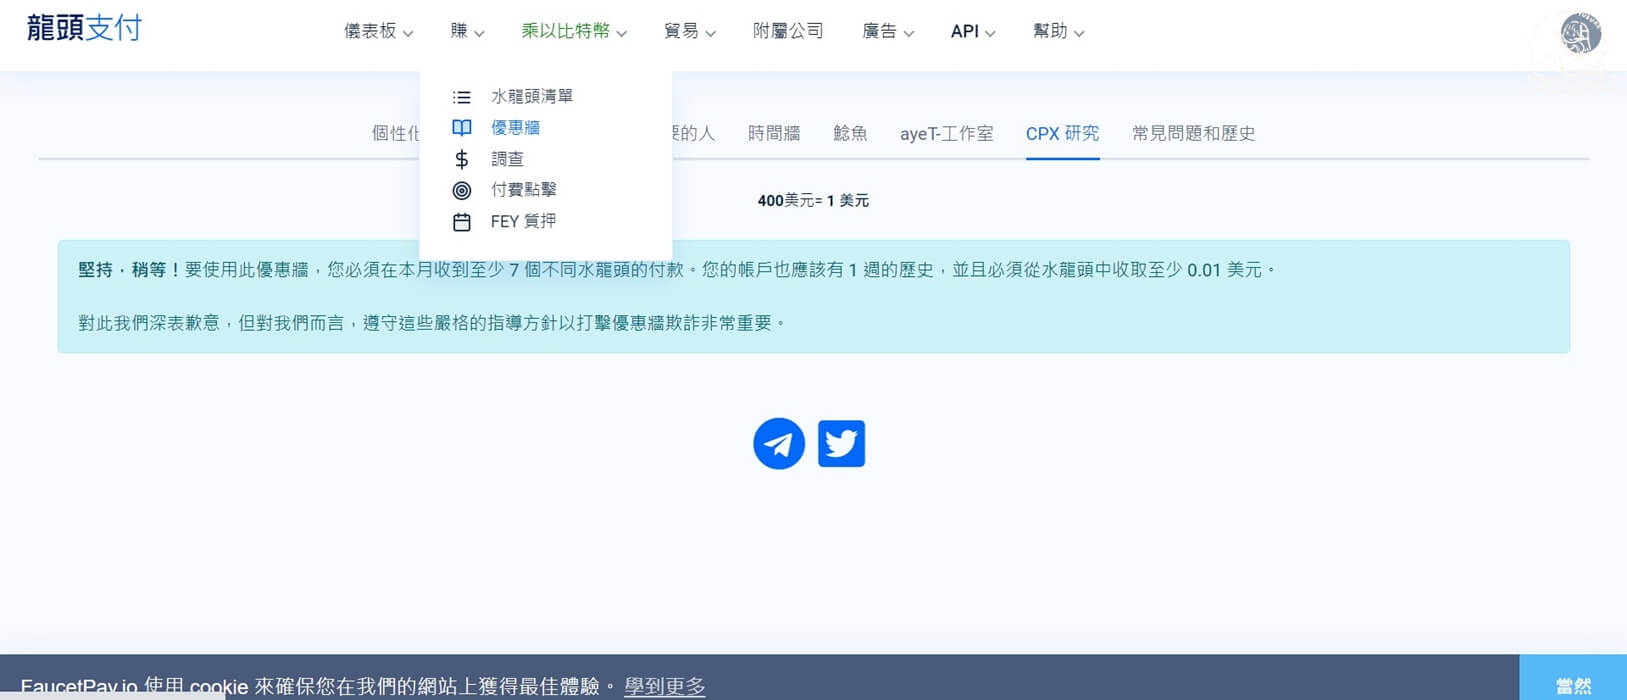Click the 付費點擊 target icon
This screenshot has width=1627, height=700.
click(x=462, y=190)
